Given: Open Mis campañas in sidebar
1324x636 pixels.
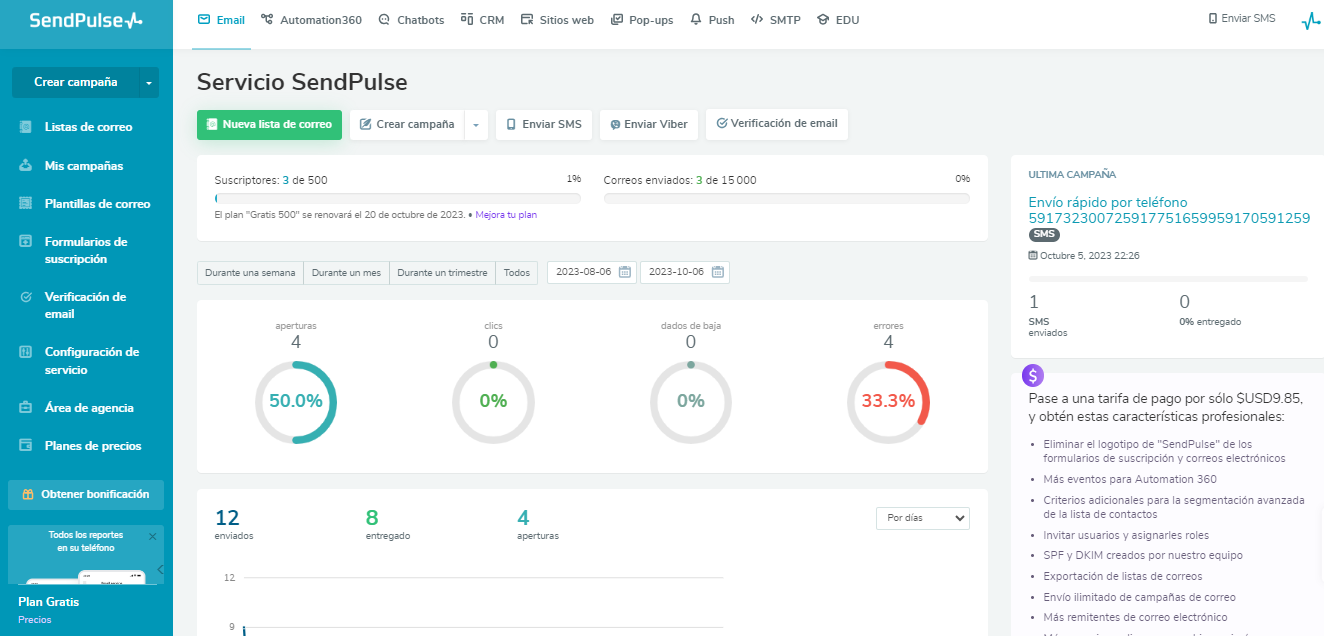Looking at the screenshot, I should [x=84, y=166].
